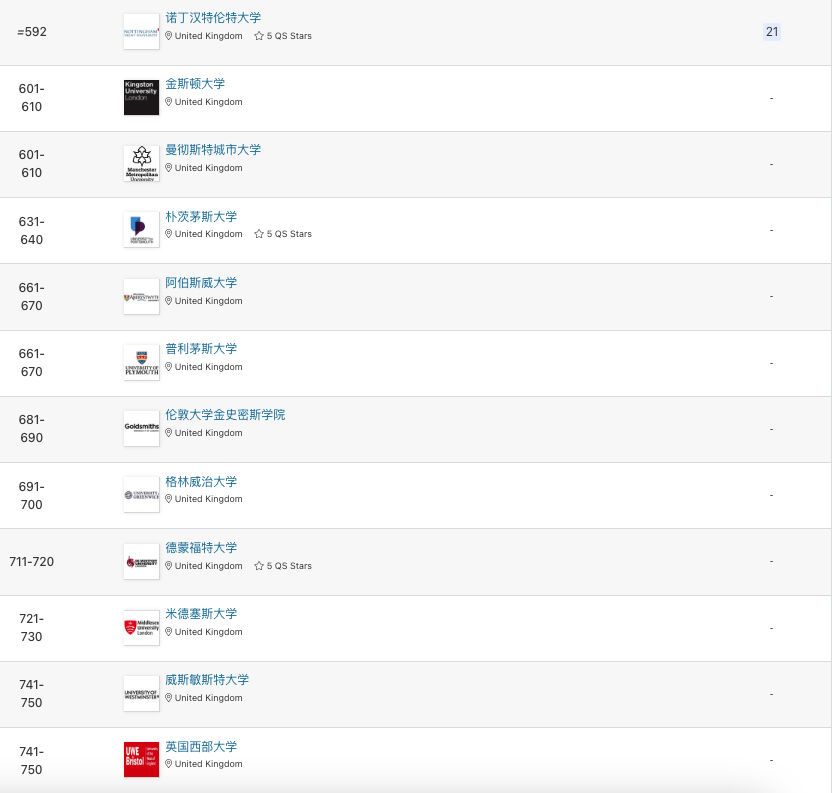Screen dimensions: 832x793
Task: Open the 阿伯斯威大学 link
Action: tap(201, 282)
